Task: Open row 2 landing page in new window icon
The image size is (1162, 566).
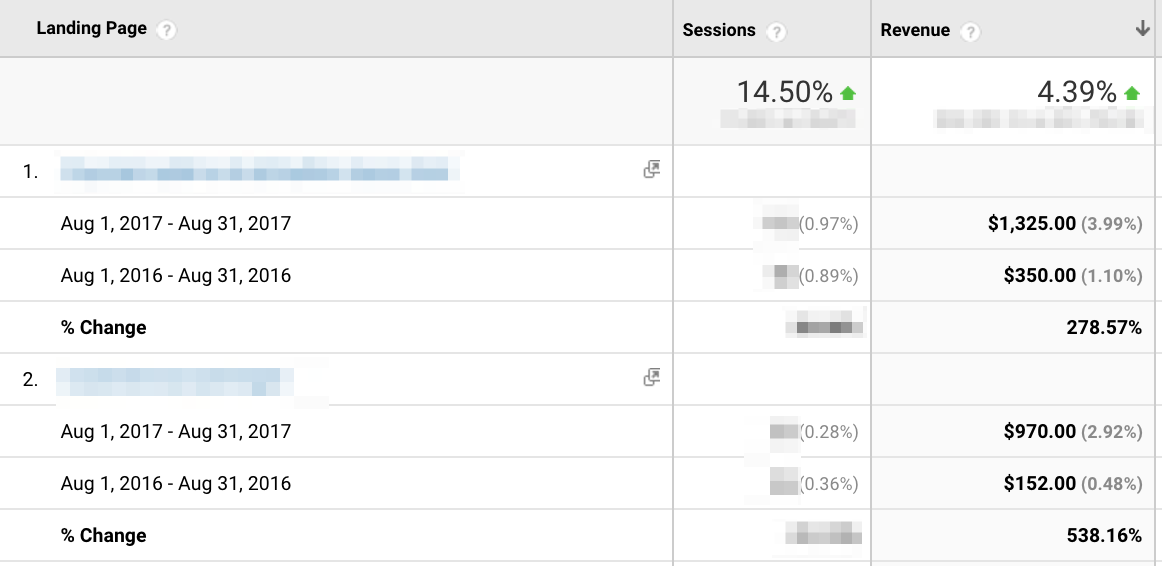Action: point(652,378)
